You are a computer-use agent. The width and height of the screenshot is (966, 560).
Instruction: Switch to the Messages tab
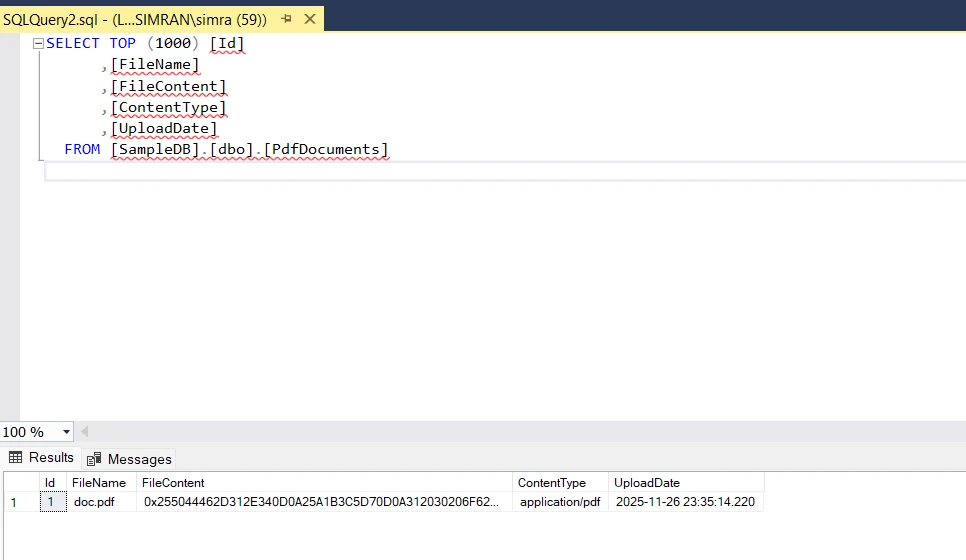129,459
